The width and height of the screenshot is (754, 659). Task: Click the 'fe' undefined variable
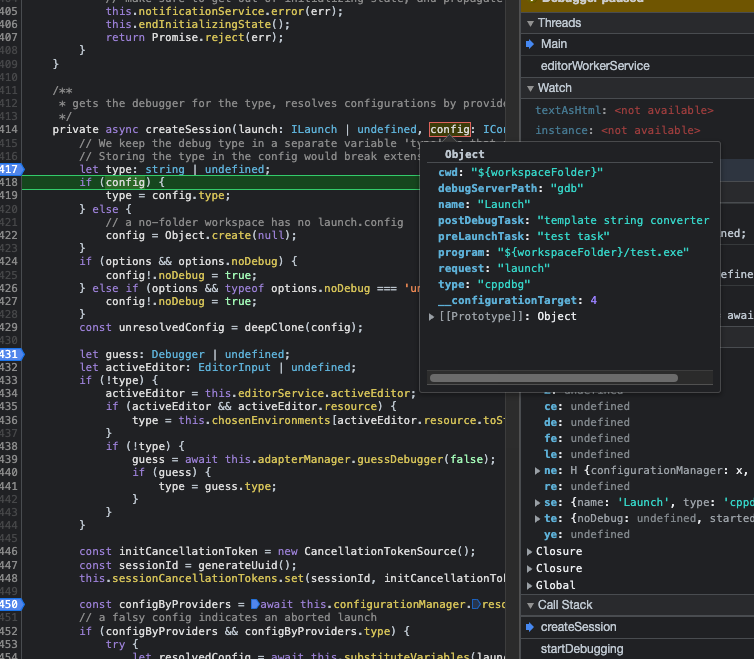coord(587,438)
